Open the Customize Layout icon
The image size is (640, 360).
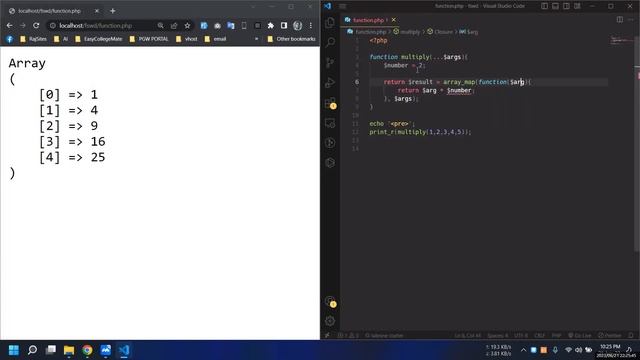tap(578, 6)
